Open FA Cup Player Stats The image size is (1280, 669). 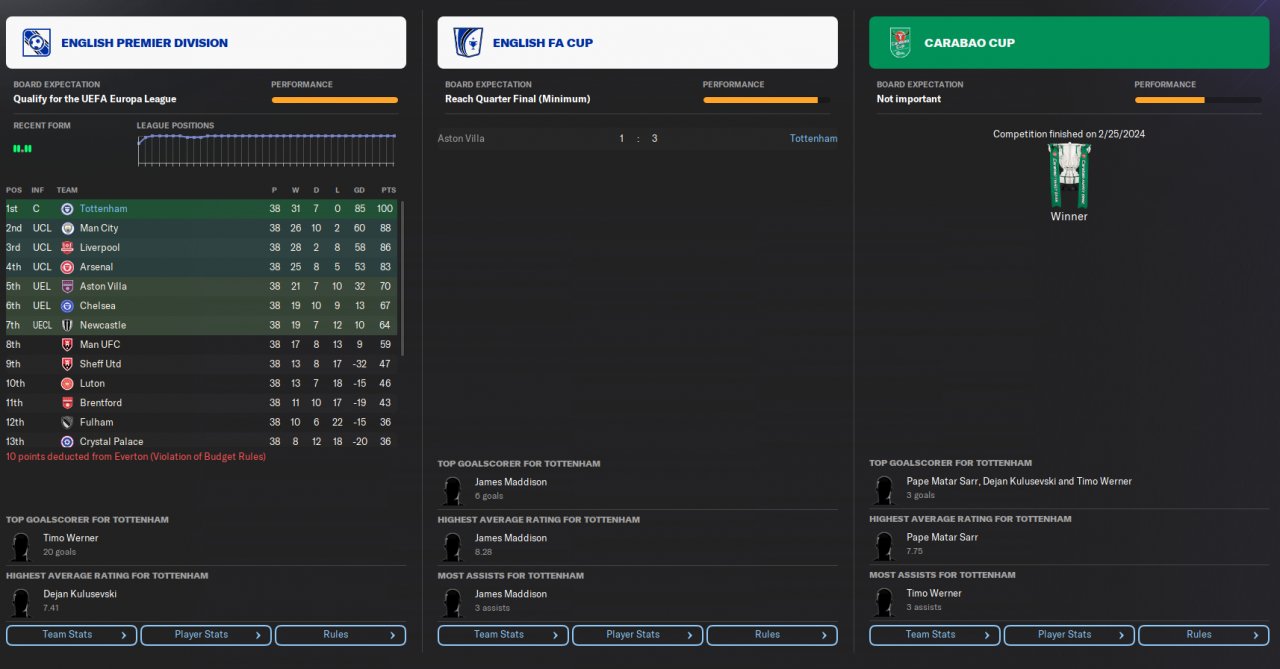[638, 635]
